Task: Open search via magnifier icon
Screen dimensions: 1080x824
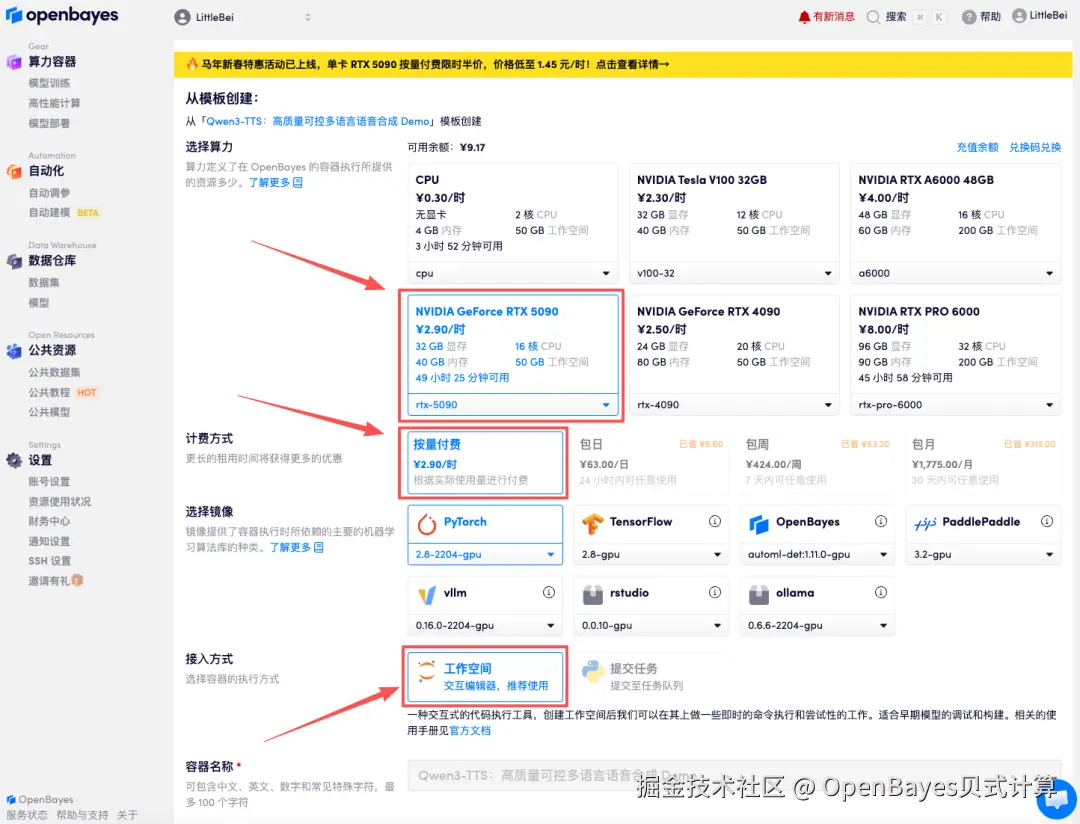Action: 873,16
